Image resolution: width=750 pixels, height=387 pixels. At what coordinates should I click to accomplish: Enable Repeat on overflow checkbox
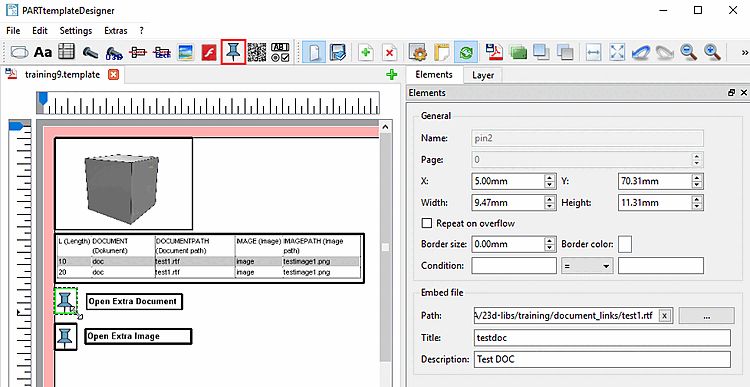coord(426,223)
